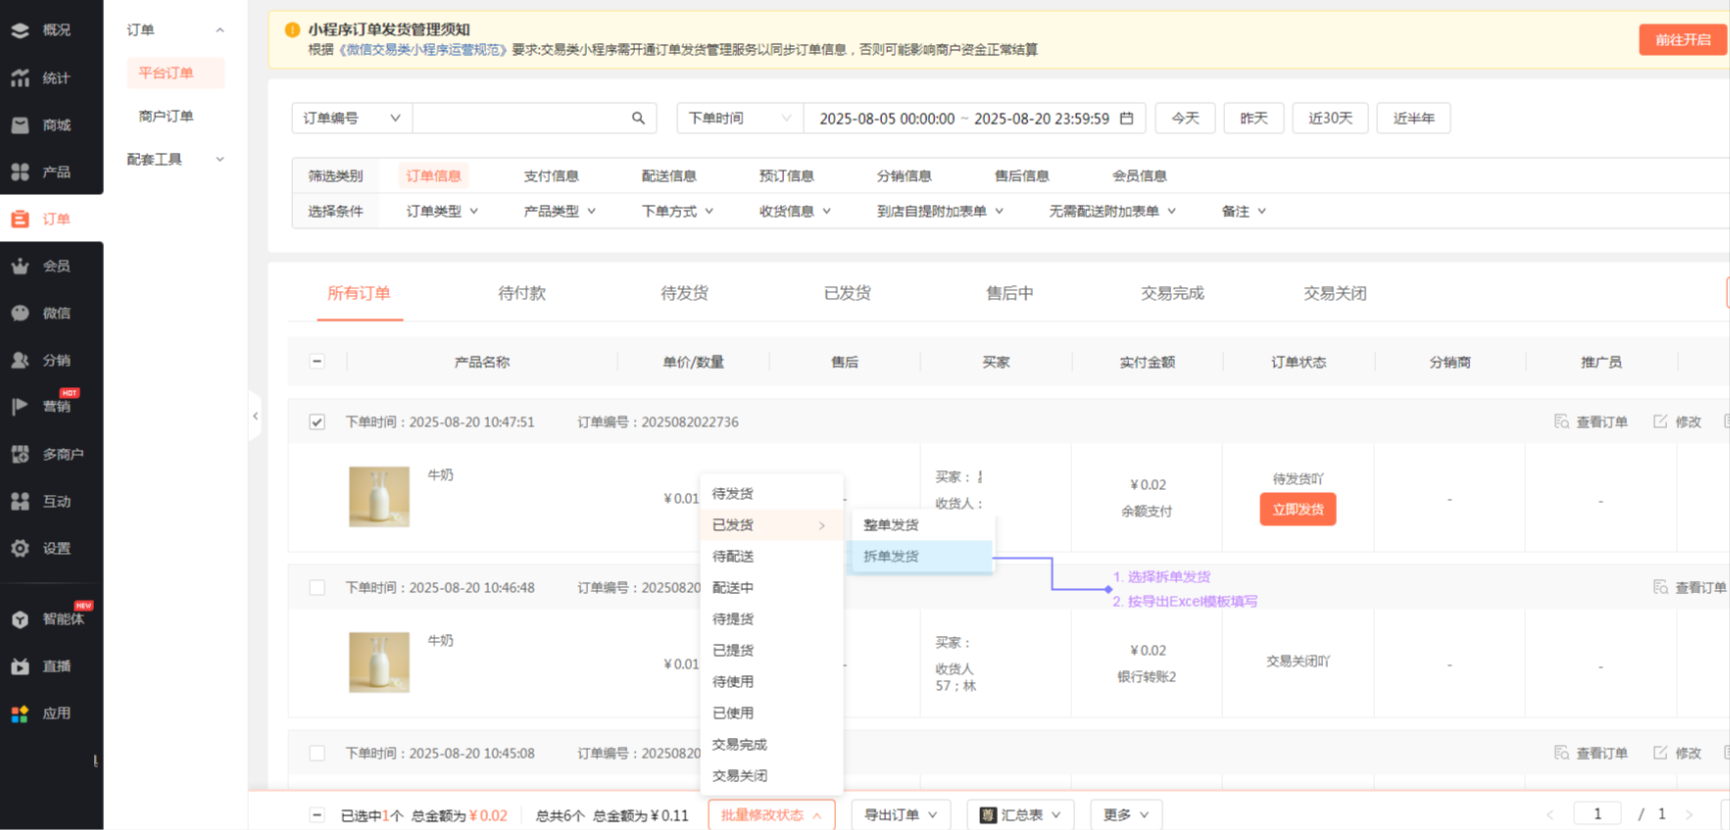Filter orders by 近30天

point(1330,118)
